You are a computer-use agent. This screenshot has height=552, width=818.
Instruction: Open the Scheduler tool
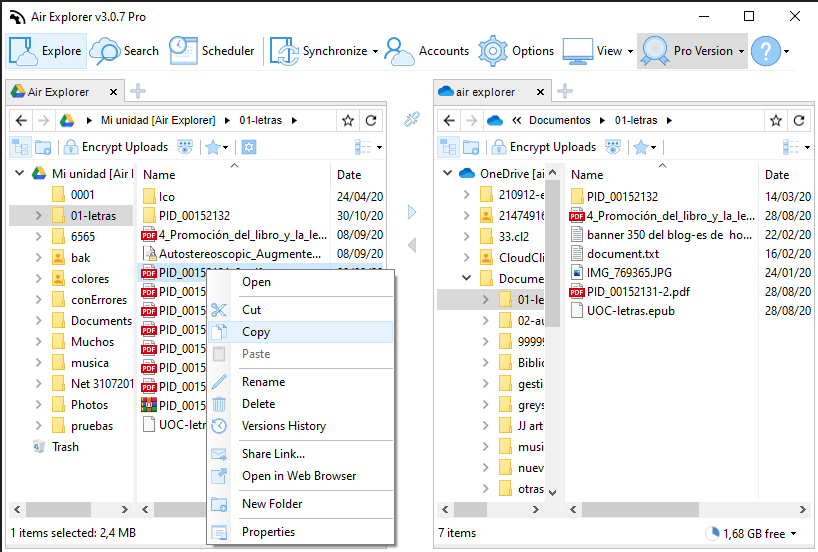pyautogui.click(x=212, y=51)
